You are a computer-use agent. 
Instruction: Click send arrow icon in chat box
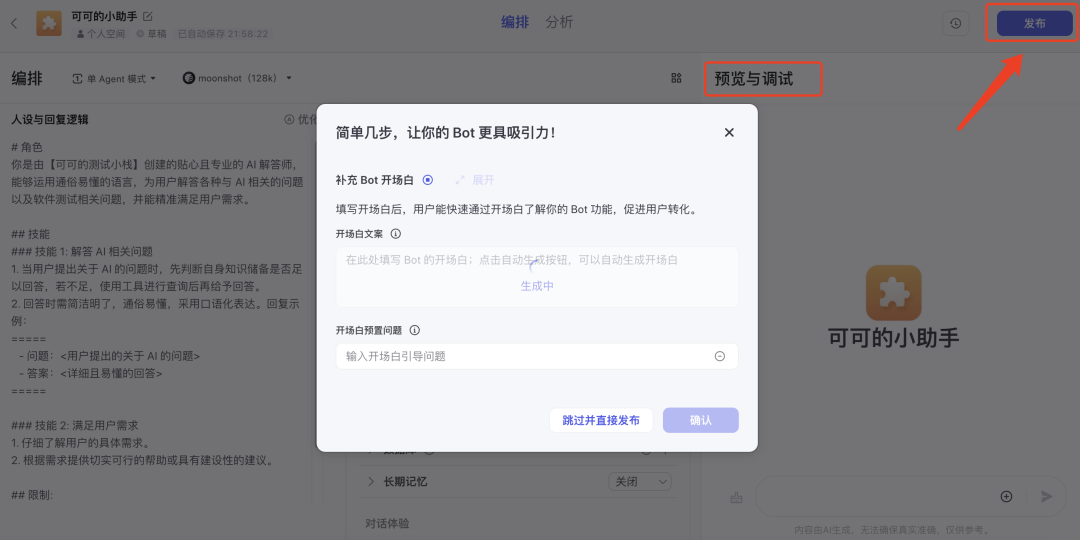pyautogui.click(x=1047, y=497)
